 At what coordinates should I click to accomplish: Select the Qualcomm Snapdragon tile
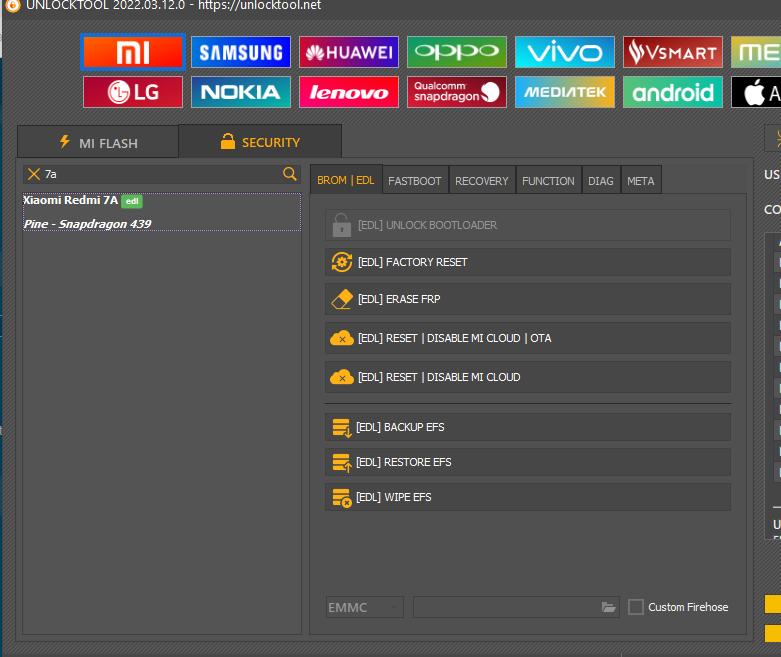[457, 92]
